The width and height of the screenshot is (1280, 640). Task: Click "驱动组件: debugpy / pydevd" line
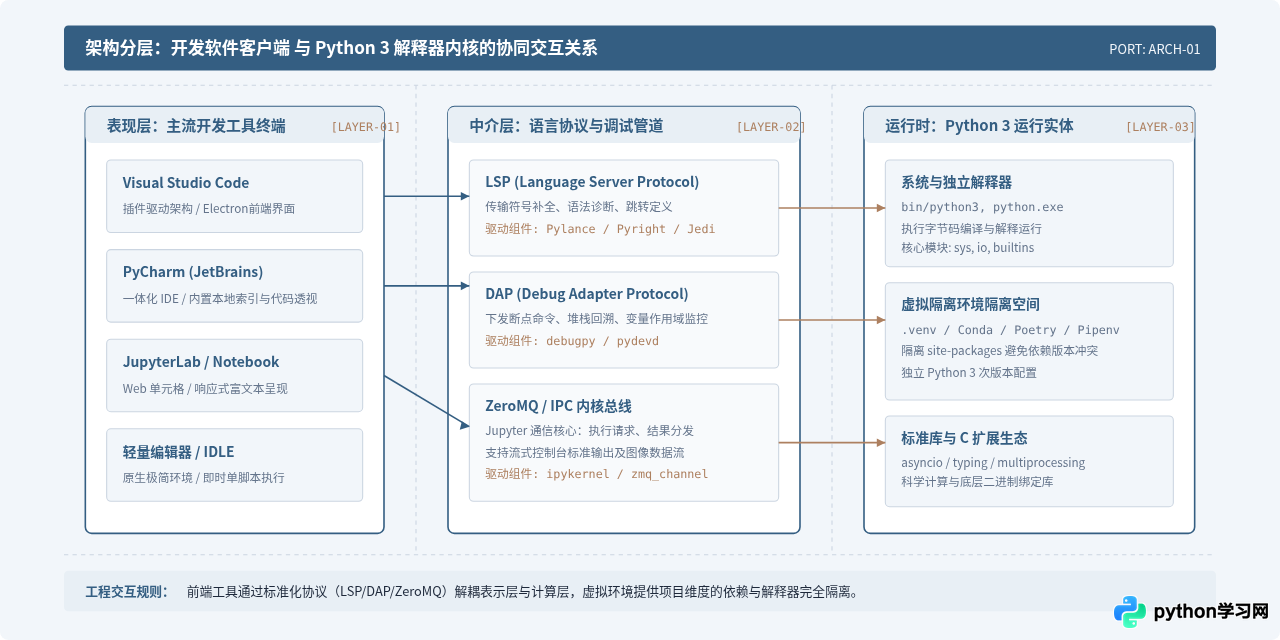572,341
